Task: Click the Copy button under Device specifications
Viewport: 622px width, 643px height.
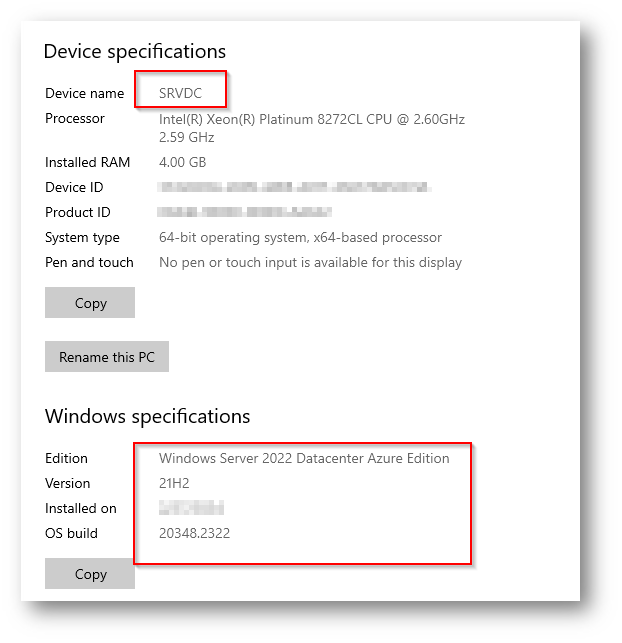Action: coord(90,303)
